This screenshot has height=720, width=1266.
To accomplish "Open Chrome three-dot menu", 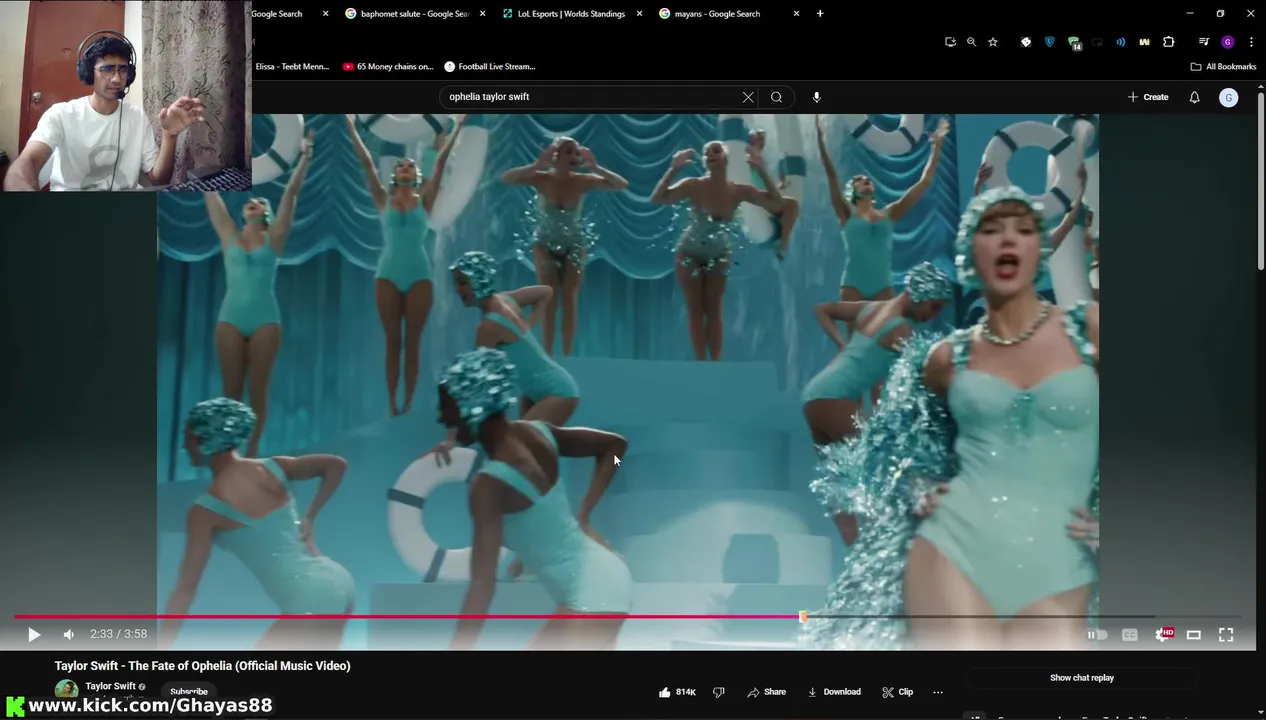I will coord(1251,42).
